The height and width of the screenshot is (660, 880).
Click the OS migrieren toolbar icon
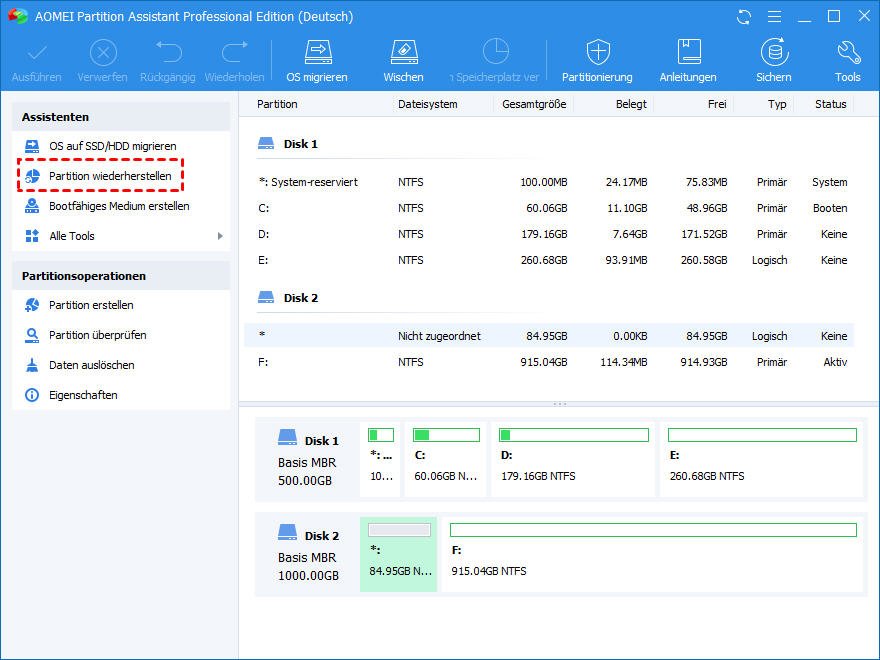[317, 52]
